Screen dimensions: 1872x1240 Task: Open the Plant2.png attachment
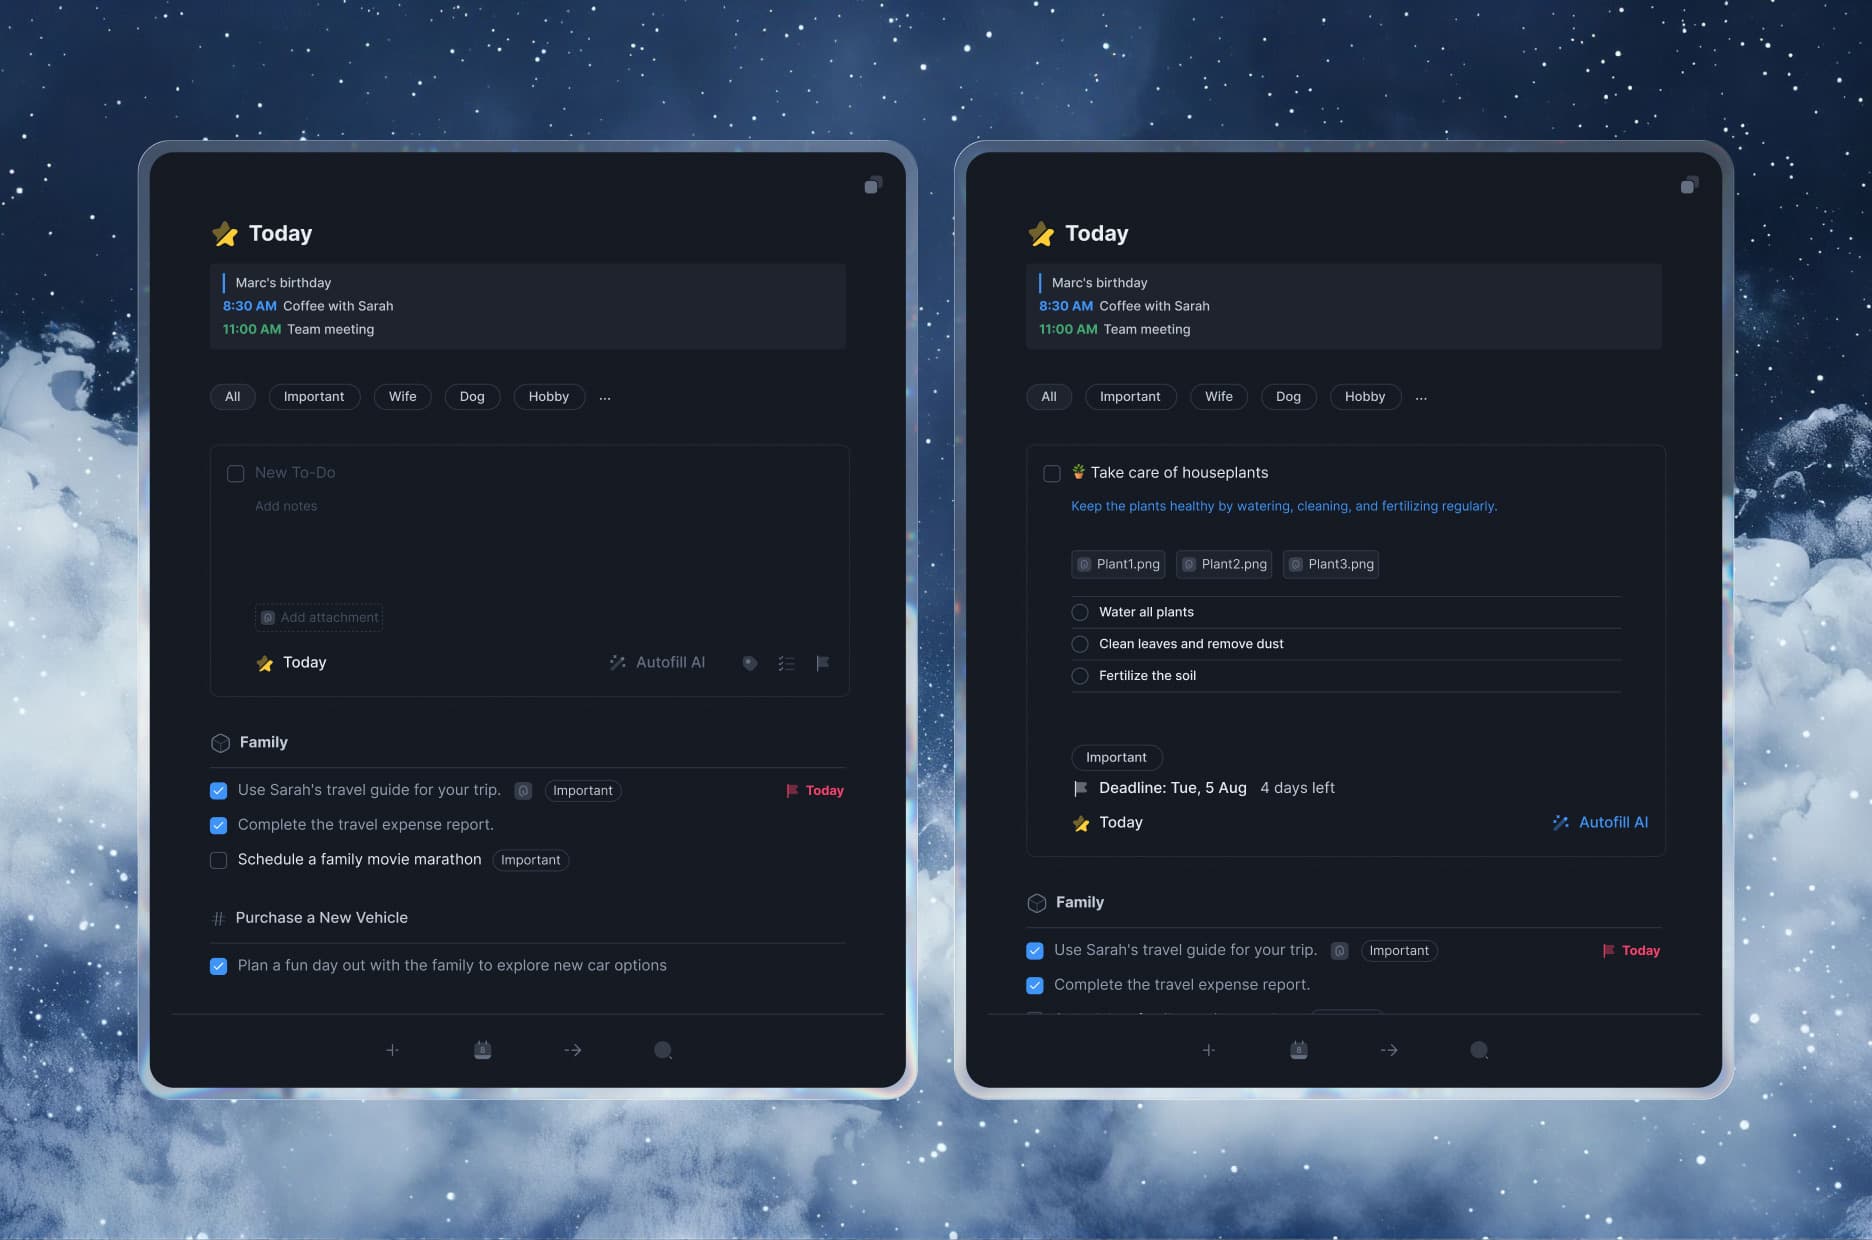click(1224, 564)
